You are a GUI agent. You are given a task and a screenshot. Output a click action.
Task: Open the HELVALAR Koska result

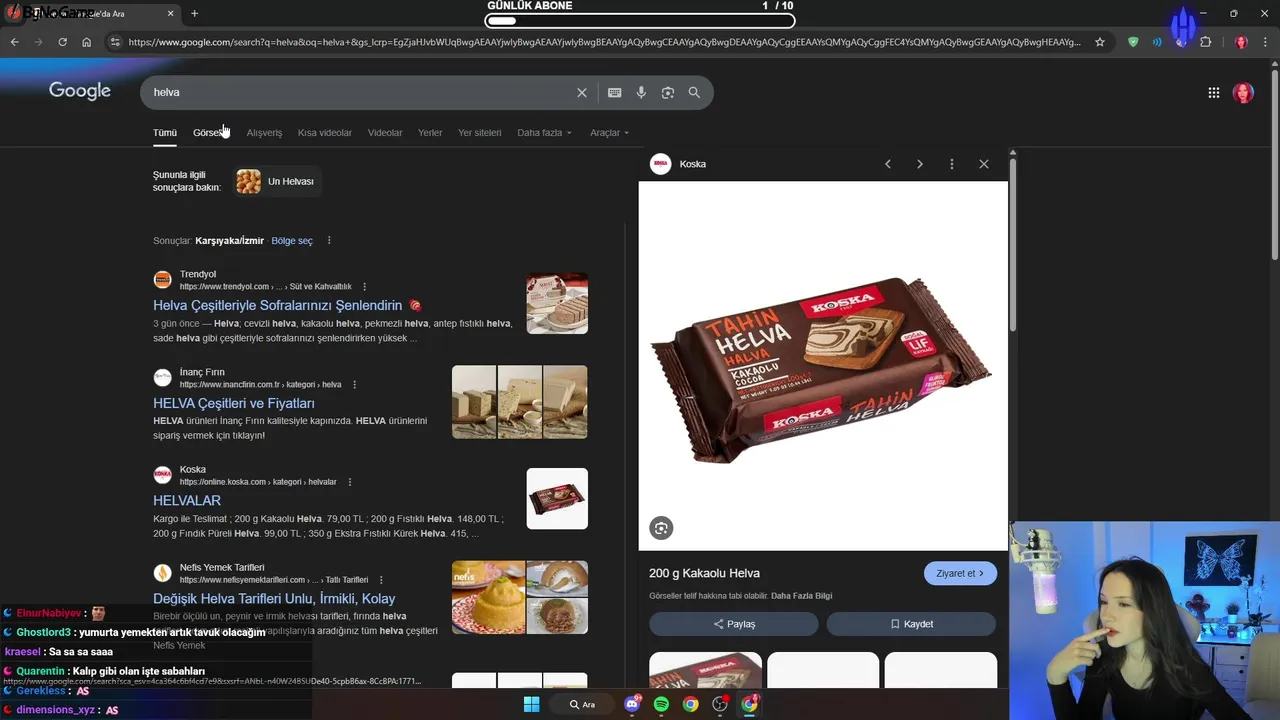coord(187,501)
